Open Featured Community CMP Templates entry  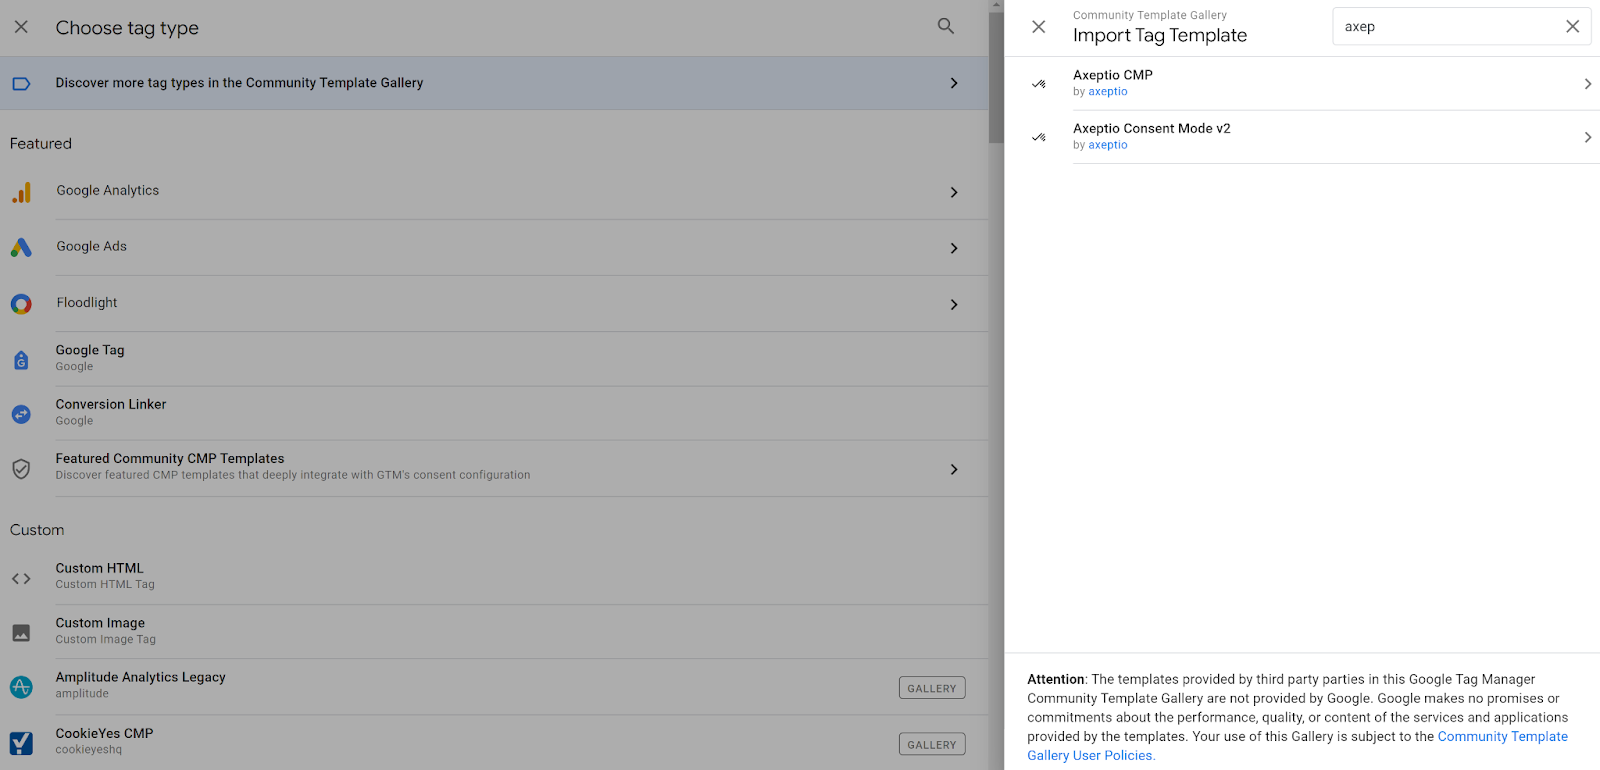494,468
